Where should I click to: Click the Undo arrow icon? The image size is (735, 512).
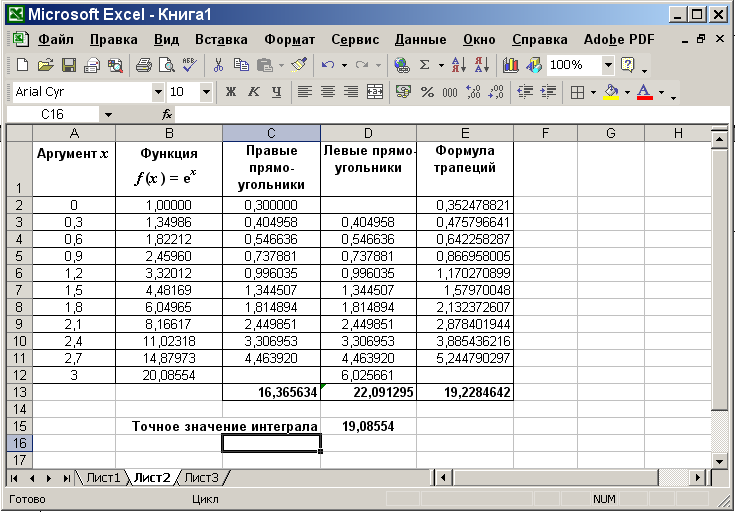pos(328,65)
